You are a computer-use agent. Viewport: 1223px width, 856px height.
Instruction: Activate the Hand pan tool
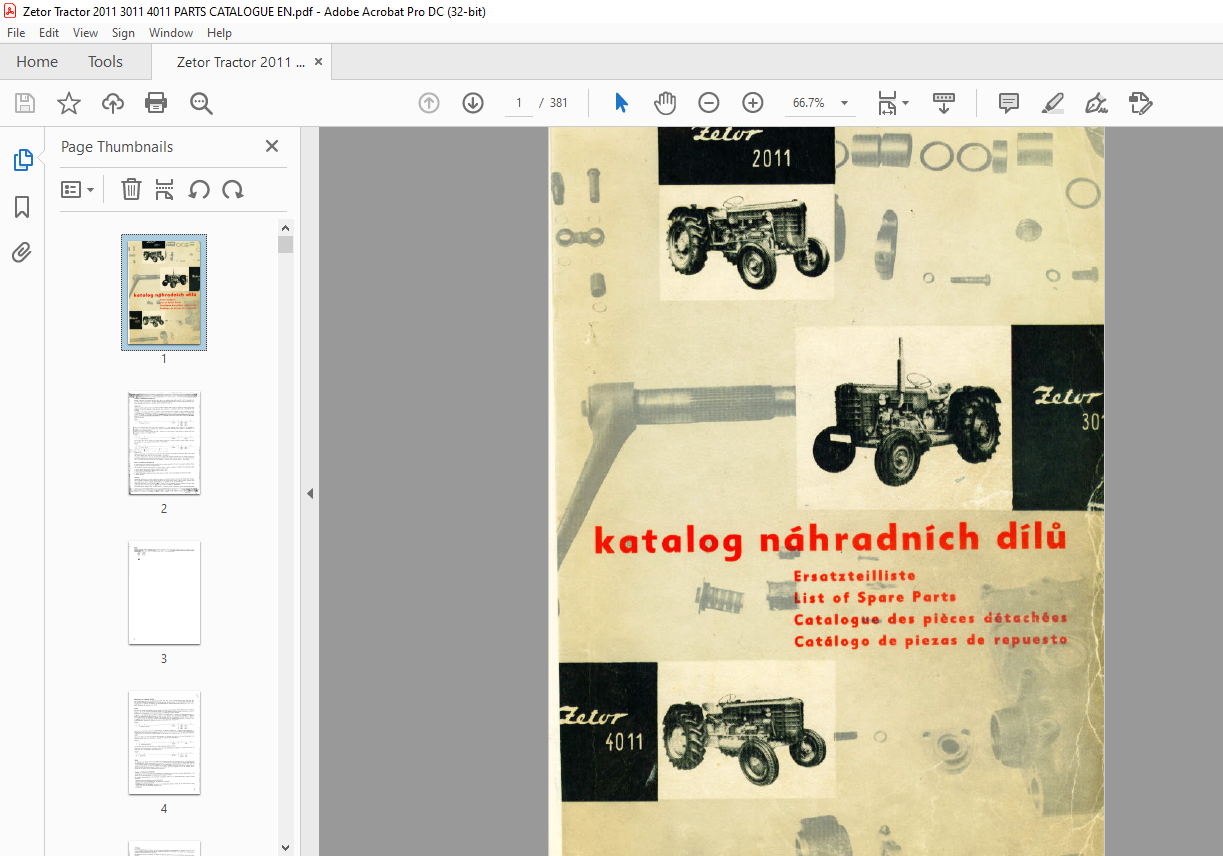point(665,103)
